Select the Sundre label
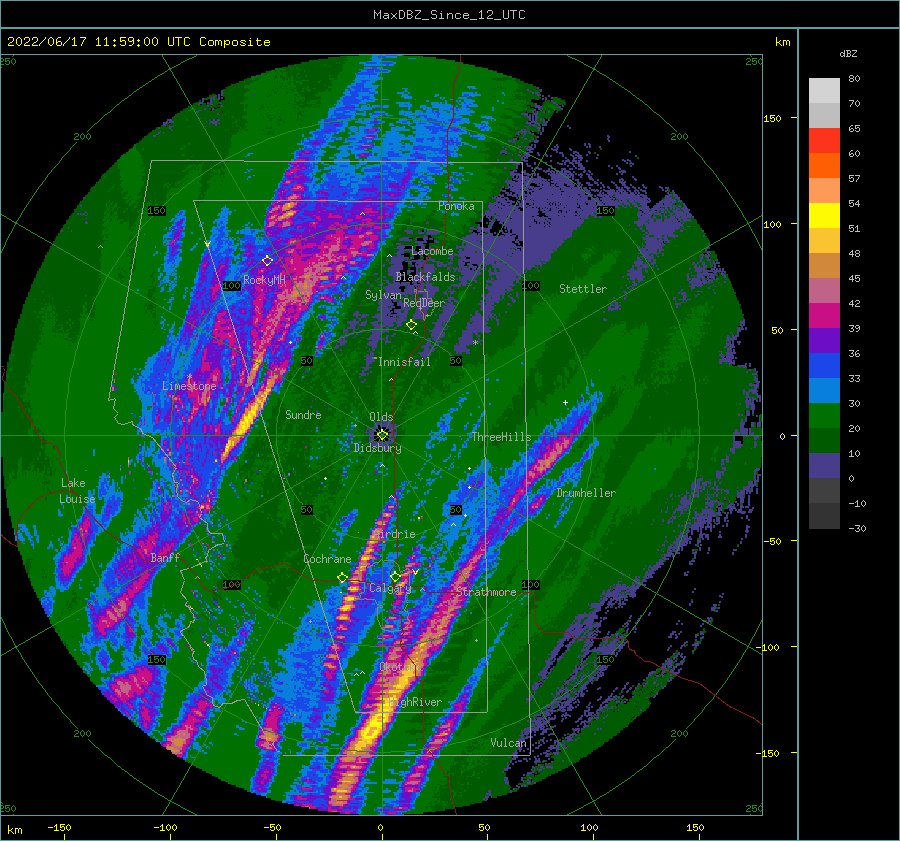The height and width of the screenshot is (841, 900). click(303, 414)
